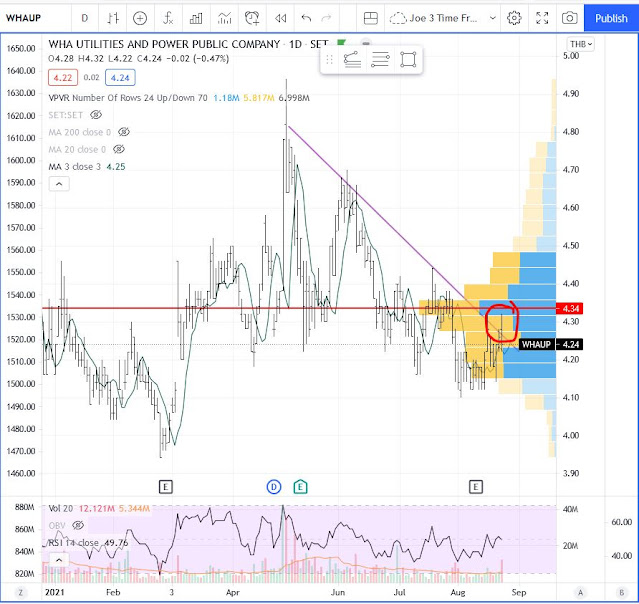Open saved layout Joe 3 Time Fr...

click(x=434, y=18)
